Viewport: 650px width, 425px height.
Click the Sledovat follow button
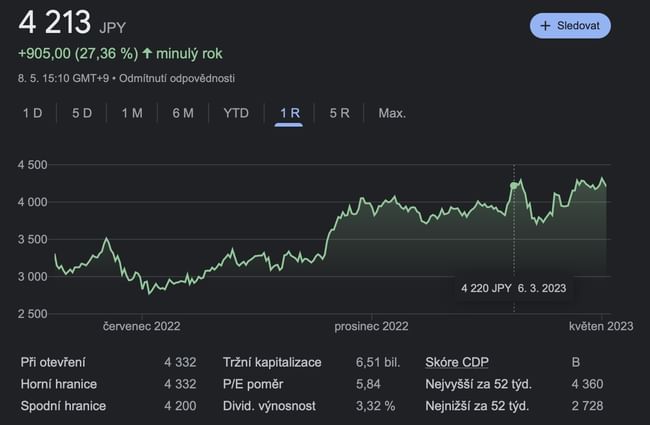pos(569,25)
